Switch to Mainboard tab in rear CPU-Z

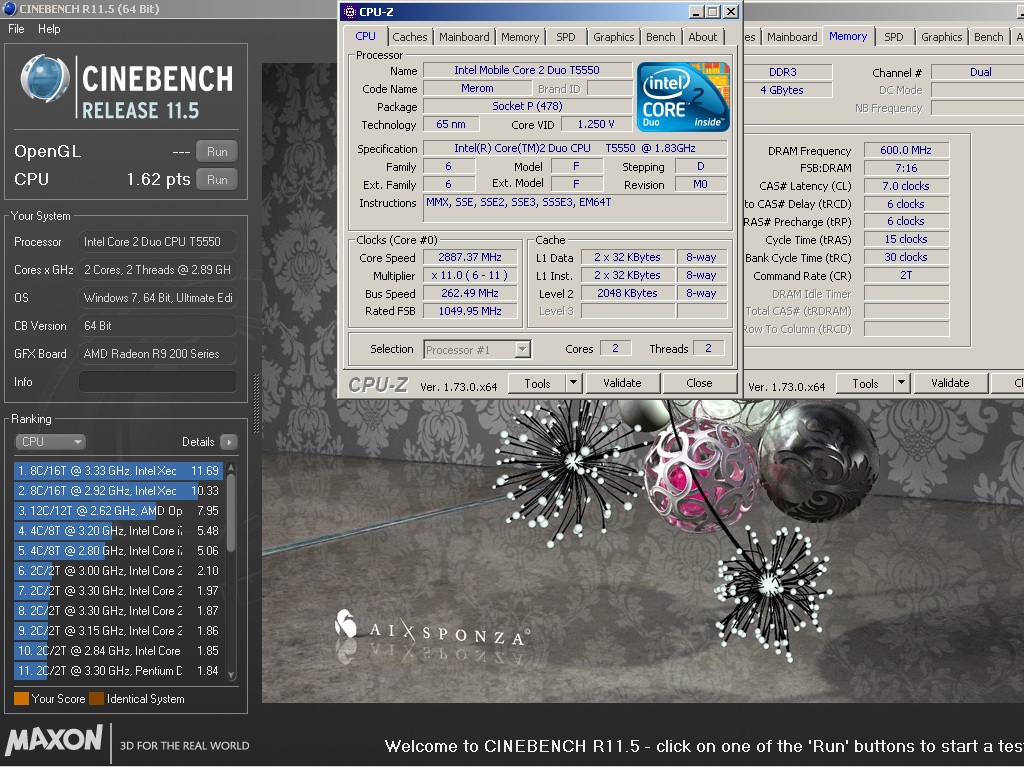tap(792, 37)
